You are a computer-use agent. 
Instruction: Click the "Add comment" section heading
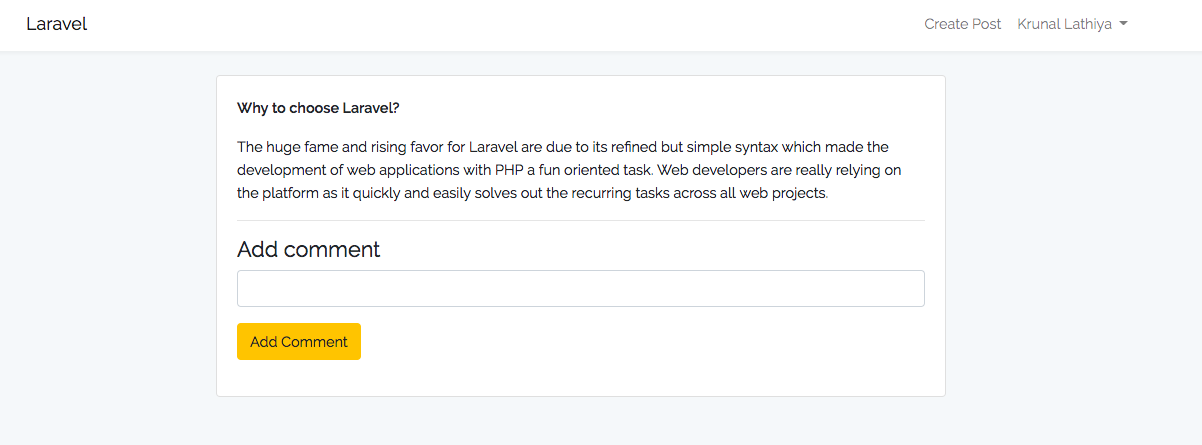click(x=309, y=249)
